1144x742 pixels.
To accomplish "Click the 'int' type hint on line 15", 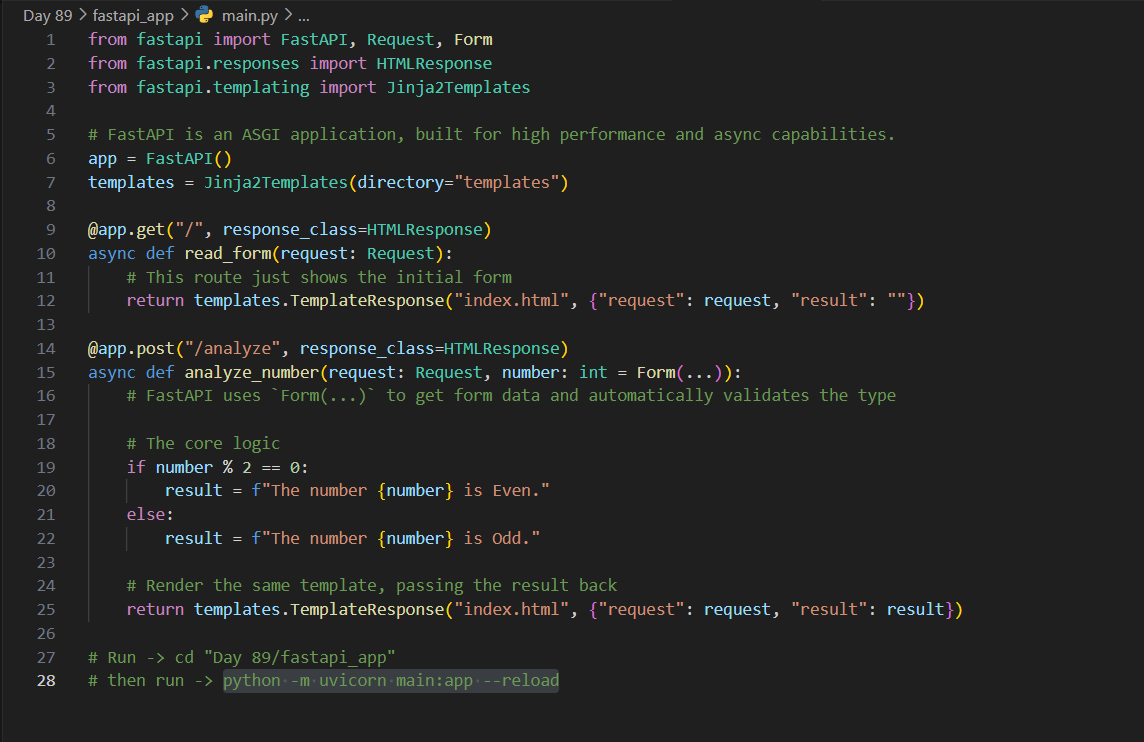I will [x=593, y=372].
